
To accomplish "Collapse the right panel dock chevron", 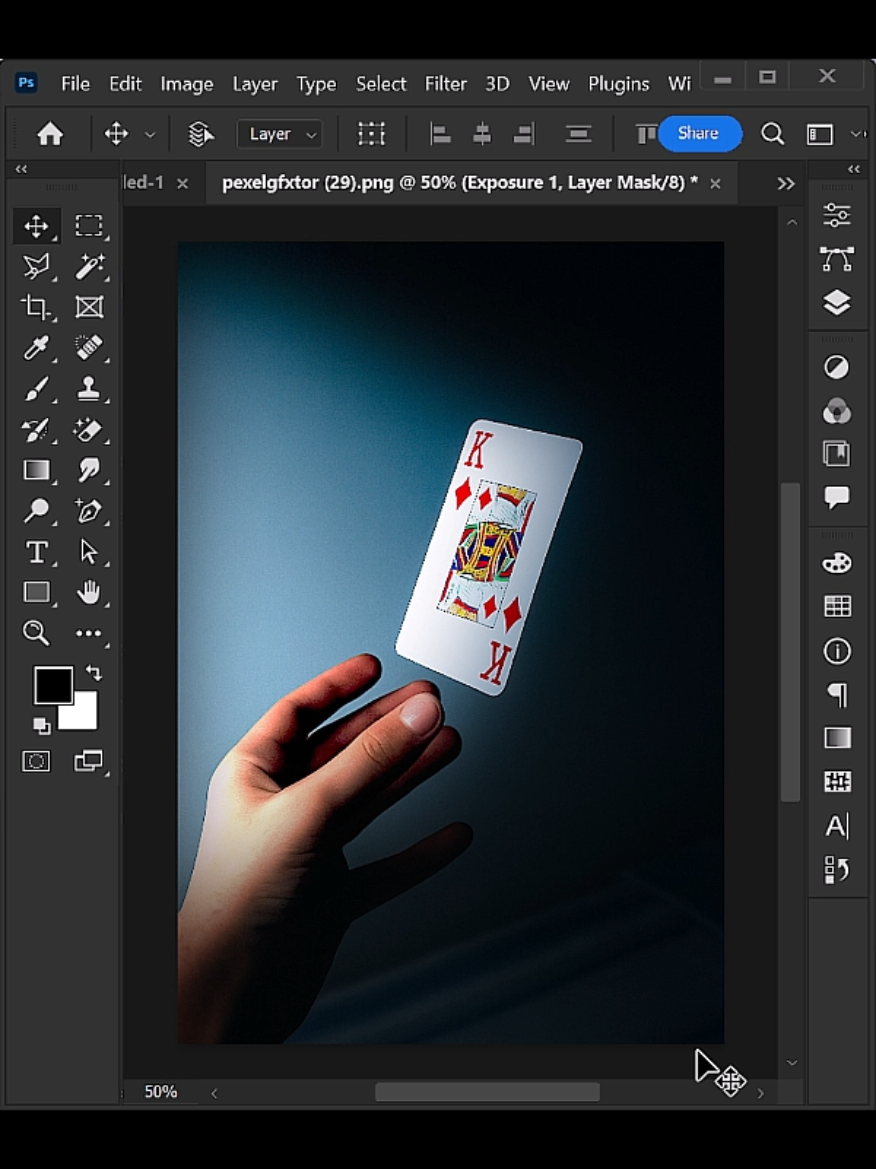I will coord(852,169).
